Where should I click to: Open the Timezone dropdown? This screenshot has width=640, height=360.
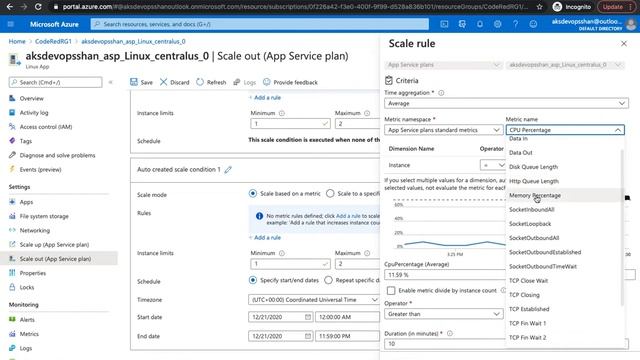click(314, 300)
